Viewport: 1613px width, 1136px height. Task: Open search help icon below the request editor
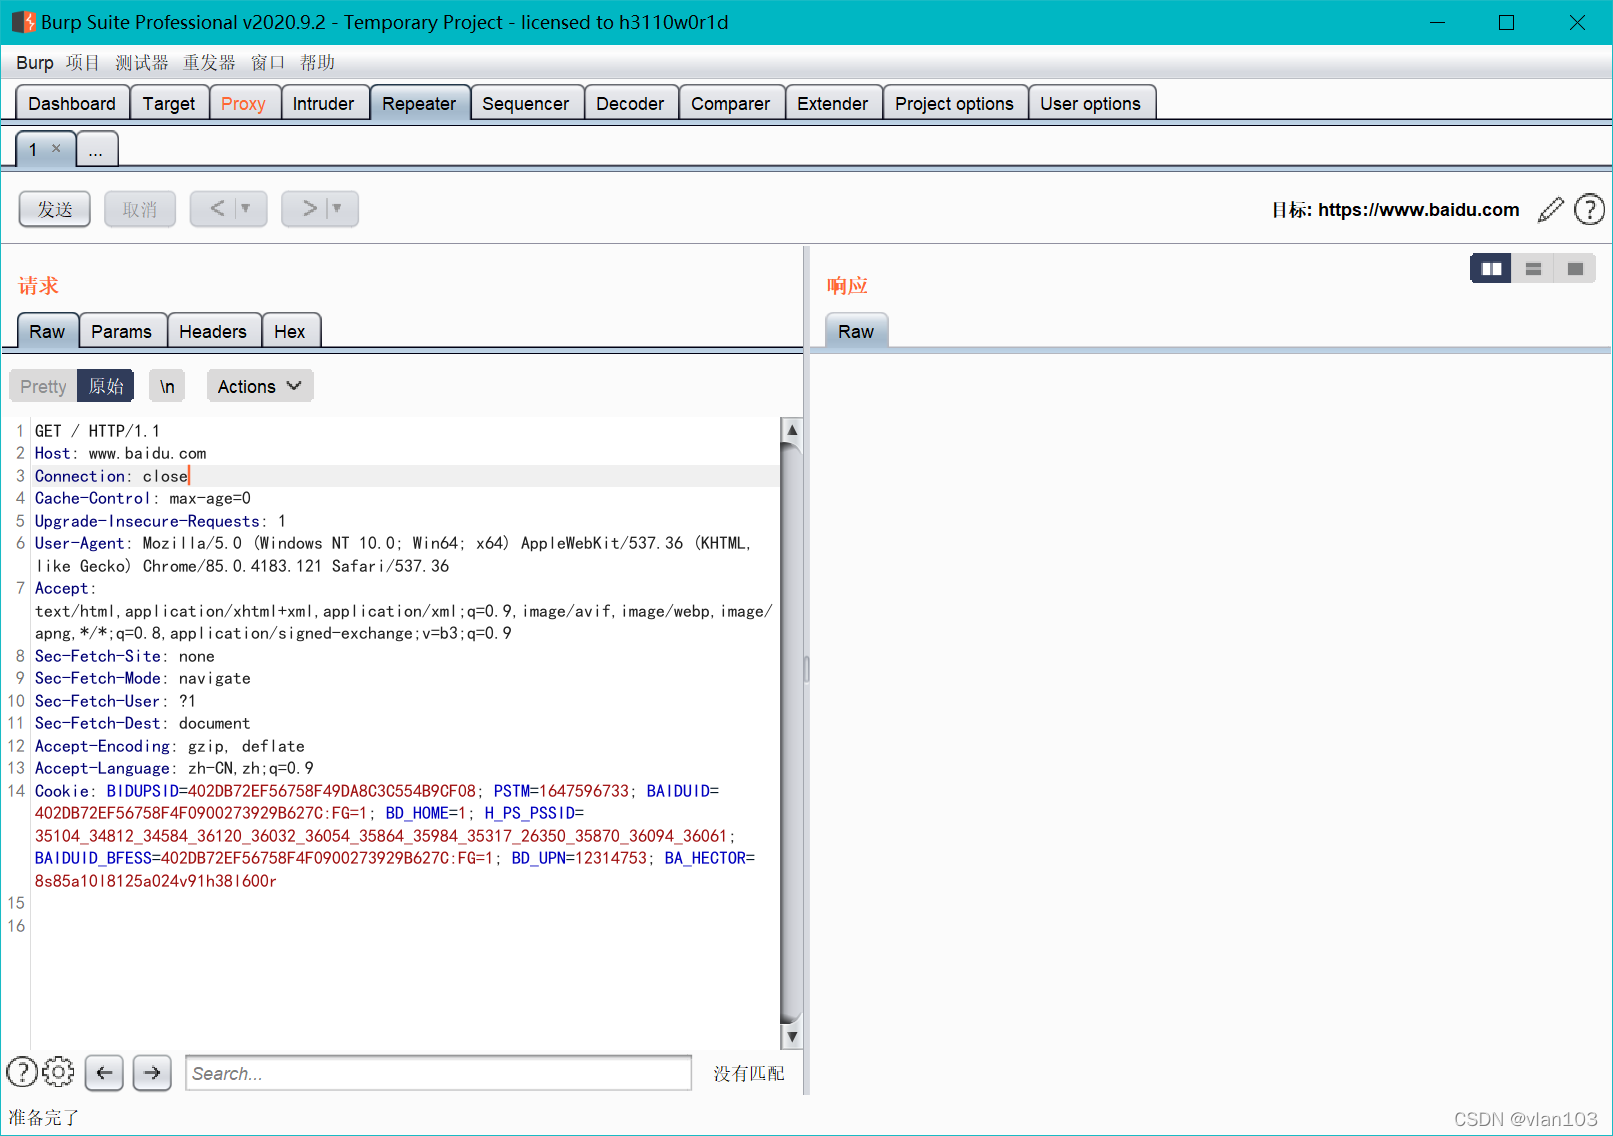pos(22,1072)
